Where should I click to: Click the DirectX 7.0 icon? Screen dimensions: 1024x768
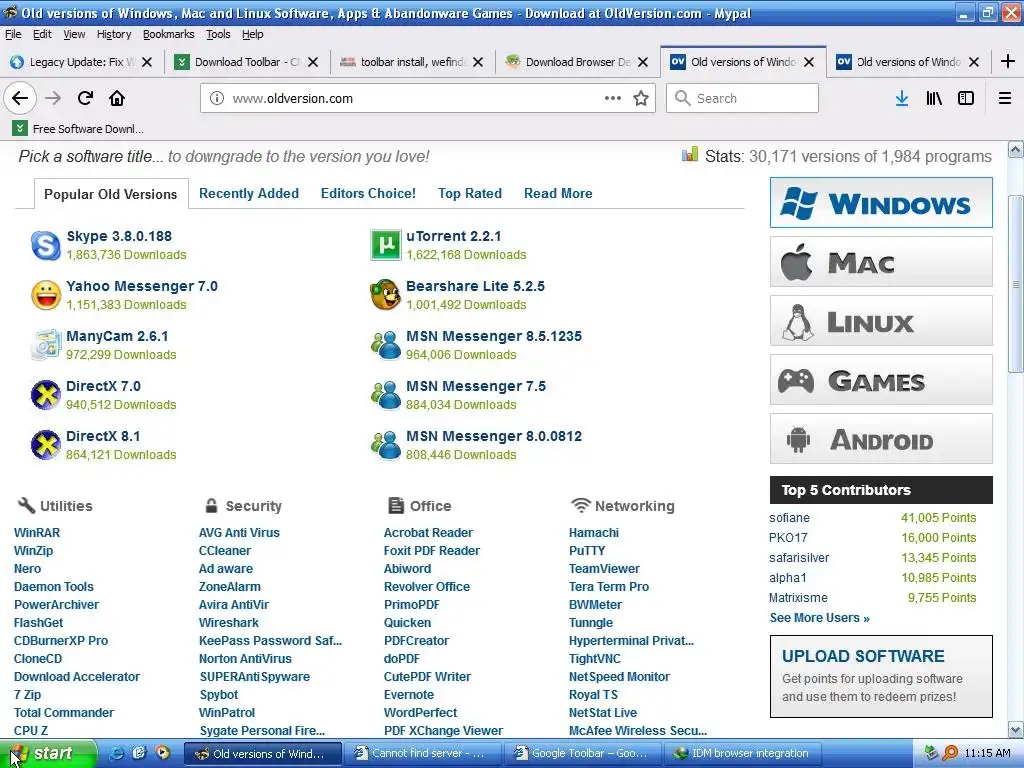point(46,395)
